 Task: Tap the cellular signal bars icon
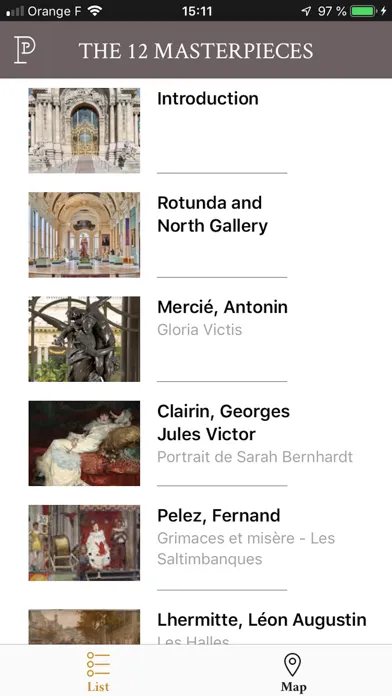[15, 12]
